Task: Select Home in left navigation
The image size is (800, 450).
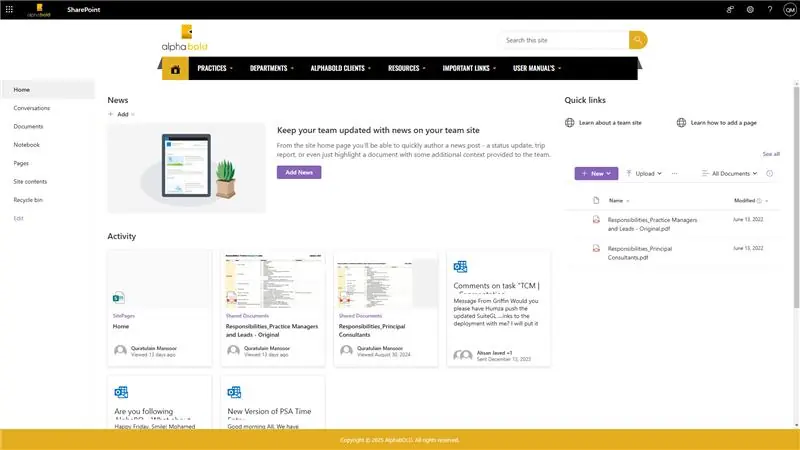Action: [47, 89]
